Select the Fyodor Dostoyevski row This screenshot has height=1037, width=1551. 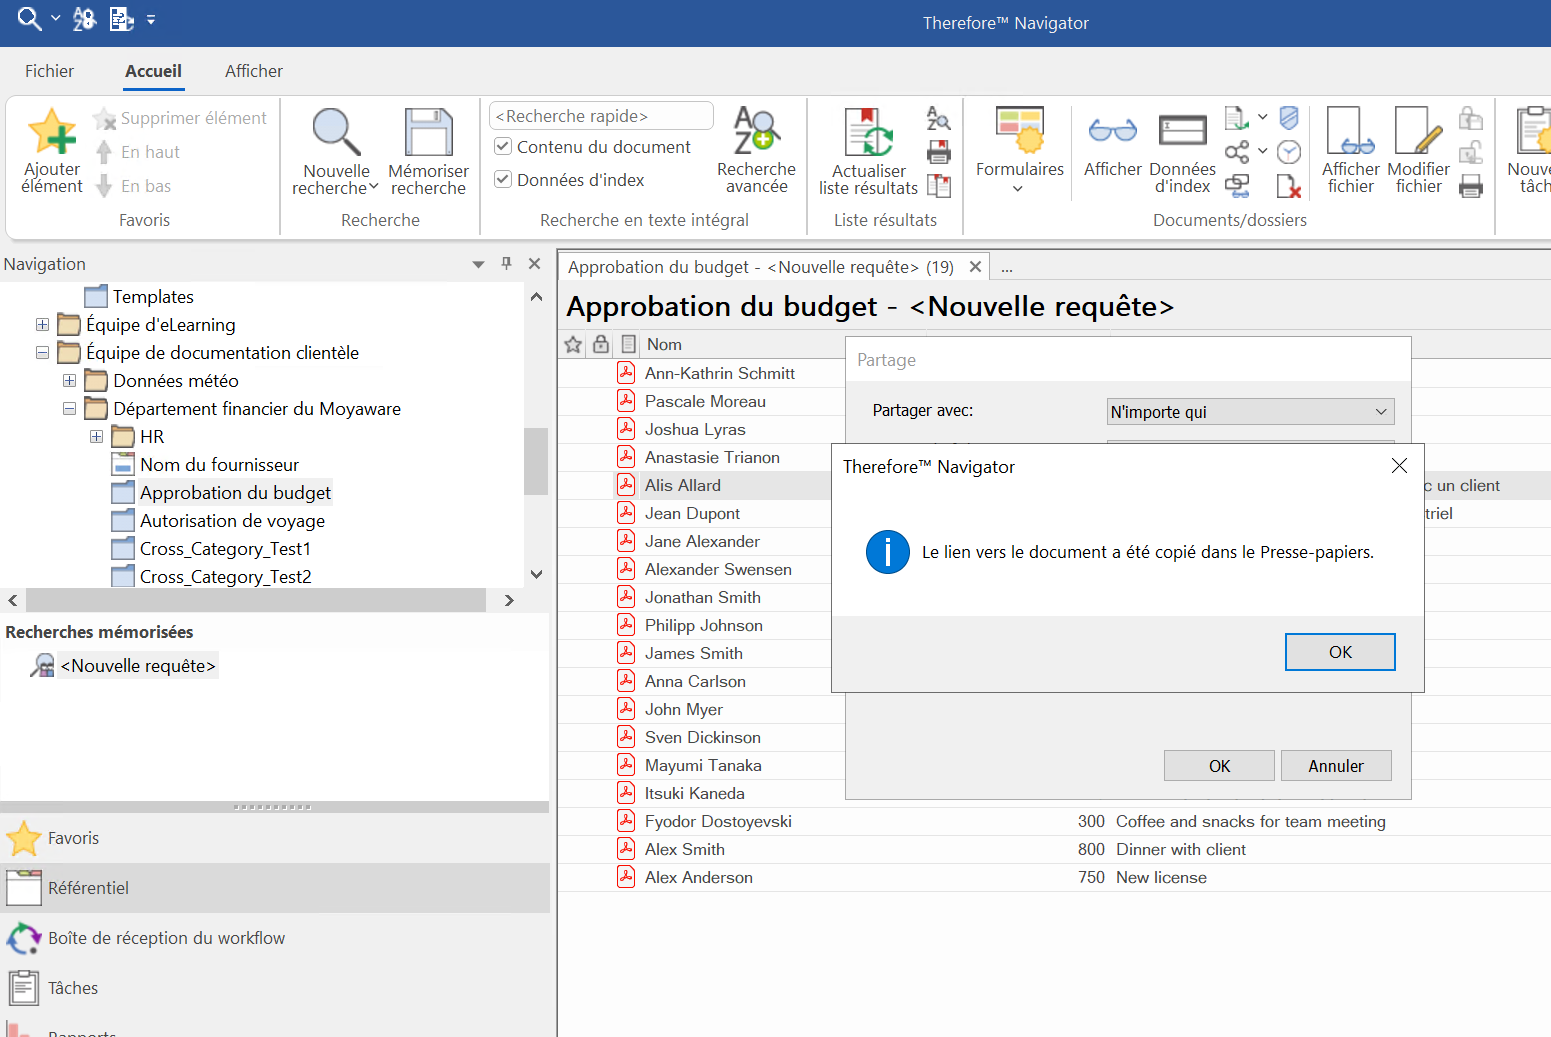click(x=1054, y=821)
